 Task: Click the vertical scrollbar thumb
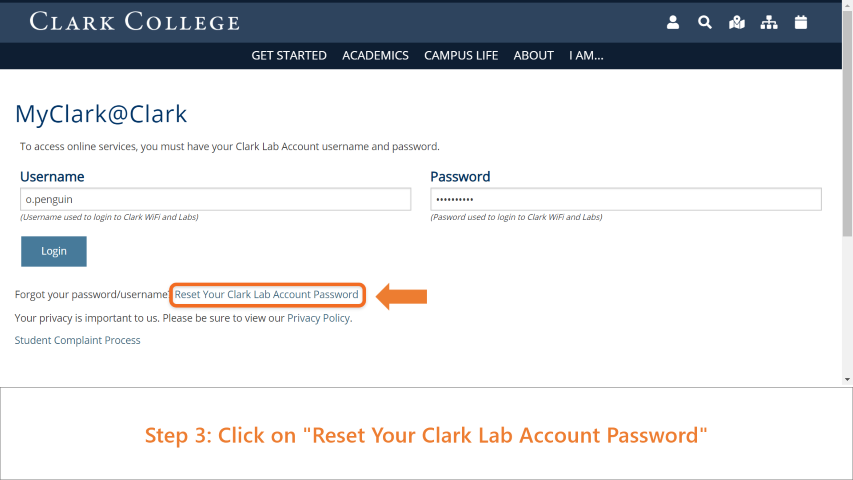click(848, 122)
